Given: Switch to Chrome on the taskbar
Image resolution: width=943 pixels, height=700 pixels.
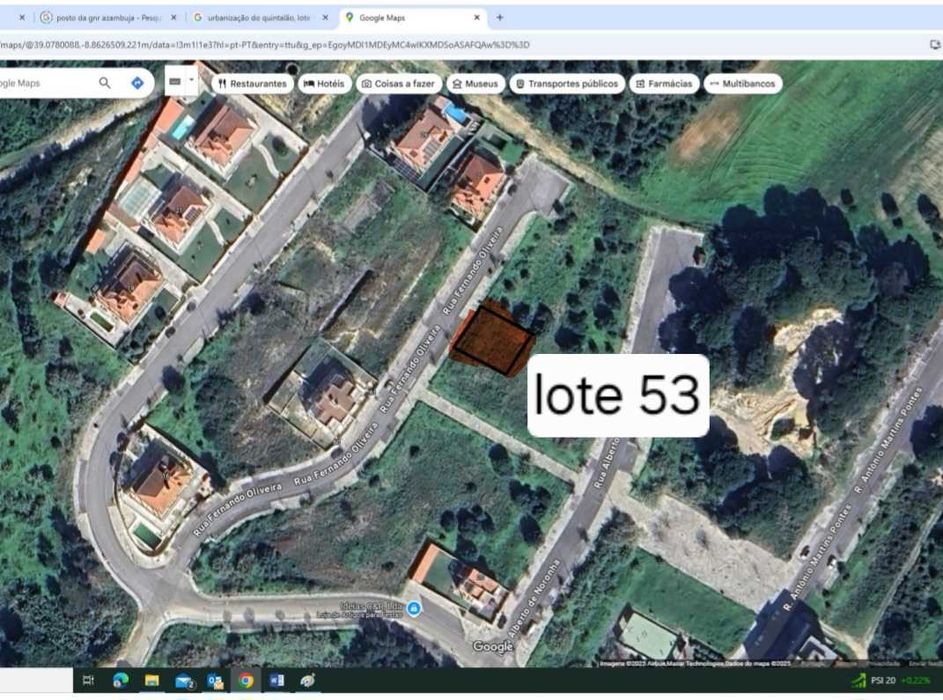Looking at the screenshot, I should pyautogui.click(x=246, y=681).
